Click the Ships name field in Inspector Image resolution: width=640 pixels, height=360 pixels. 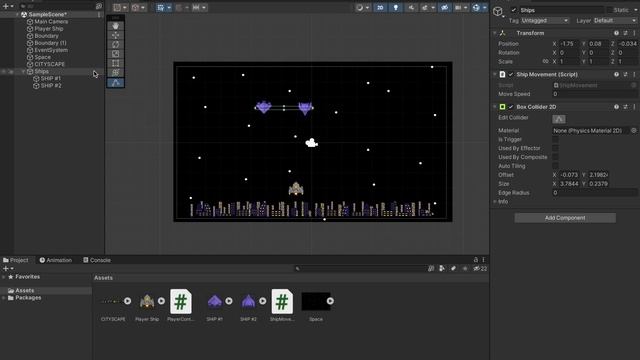coord(561,10)
